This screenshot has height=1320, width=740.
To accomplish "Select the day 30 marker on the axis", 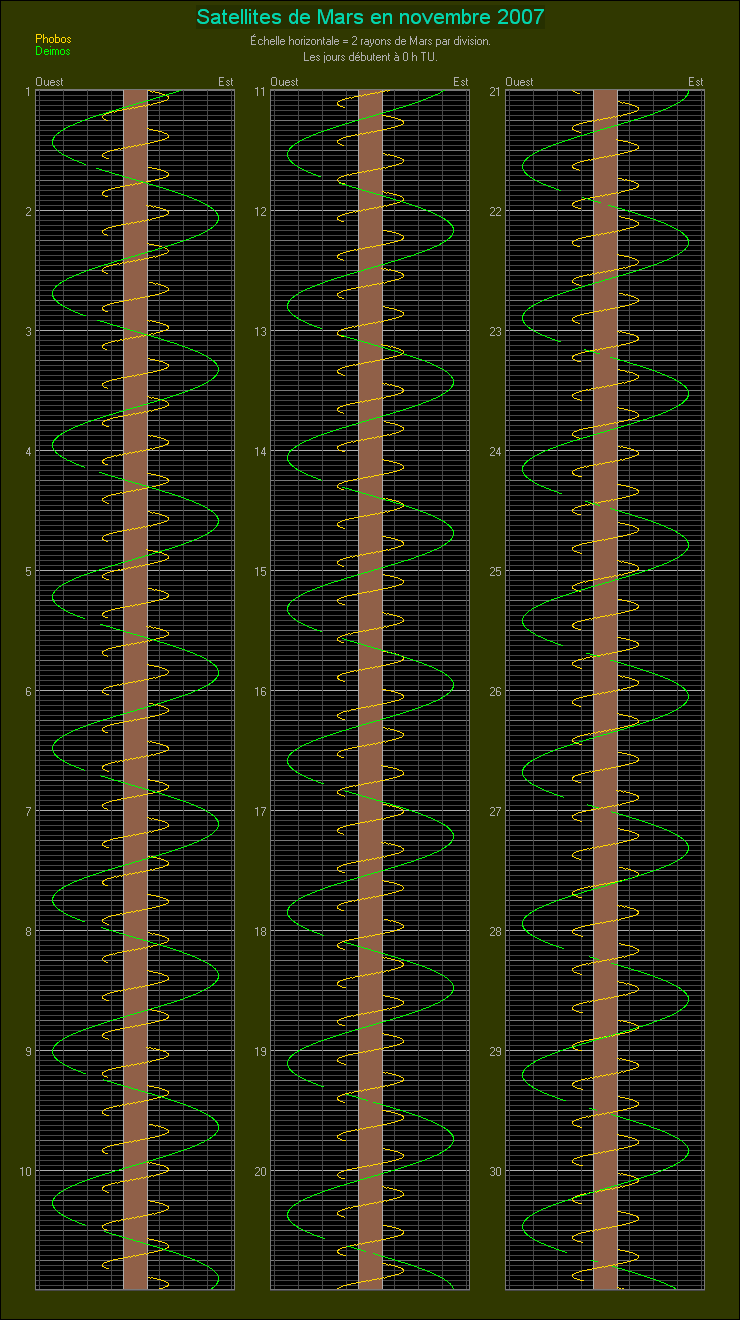I will tap(494, 1172).
